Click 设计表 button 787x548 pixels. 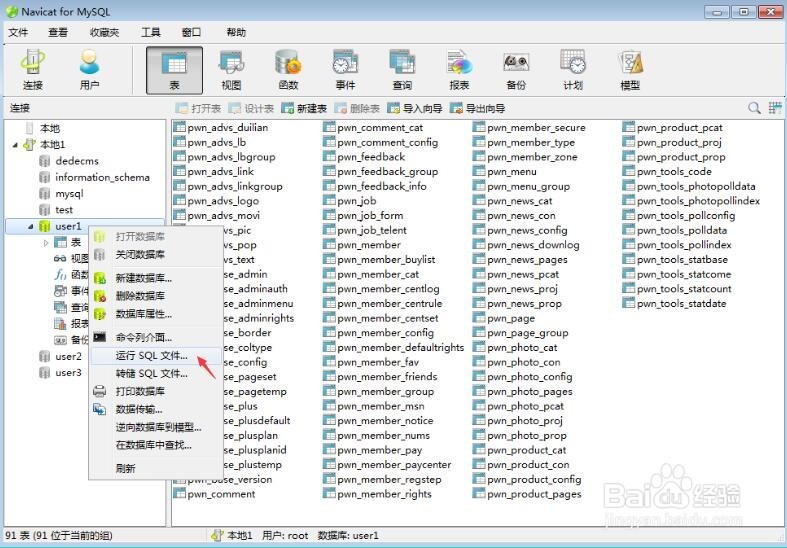tap(251, 108)
